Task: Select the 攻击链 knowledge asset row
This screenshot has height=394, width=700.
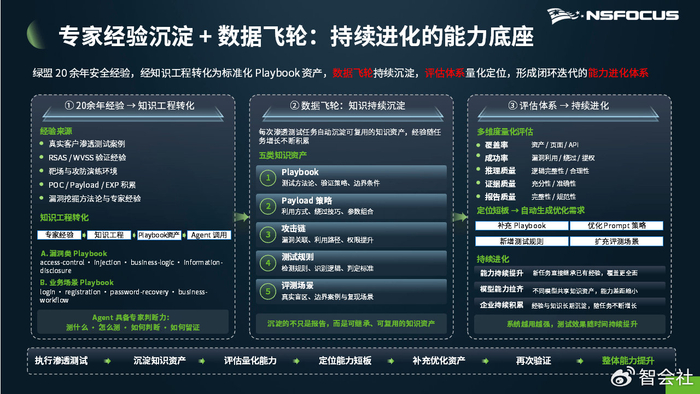Action: pos(351,234)
